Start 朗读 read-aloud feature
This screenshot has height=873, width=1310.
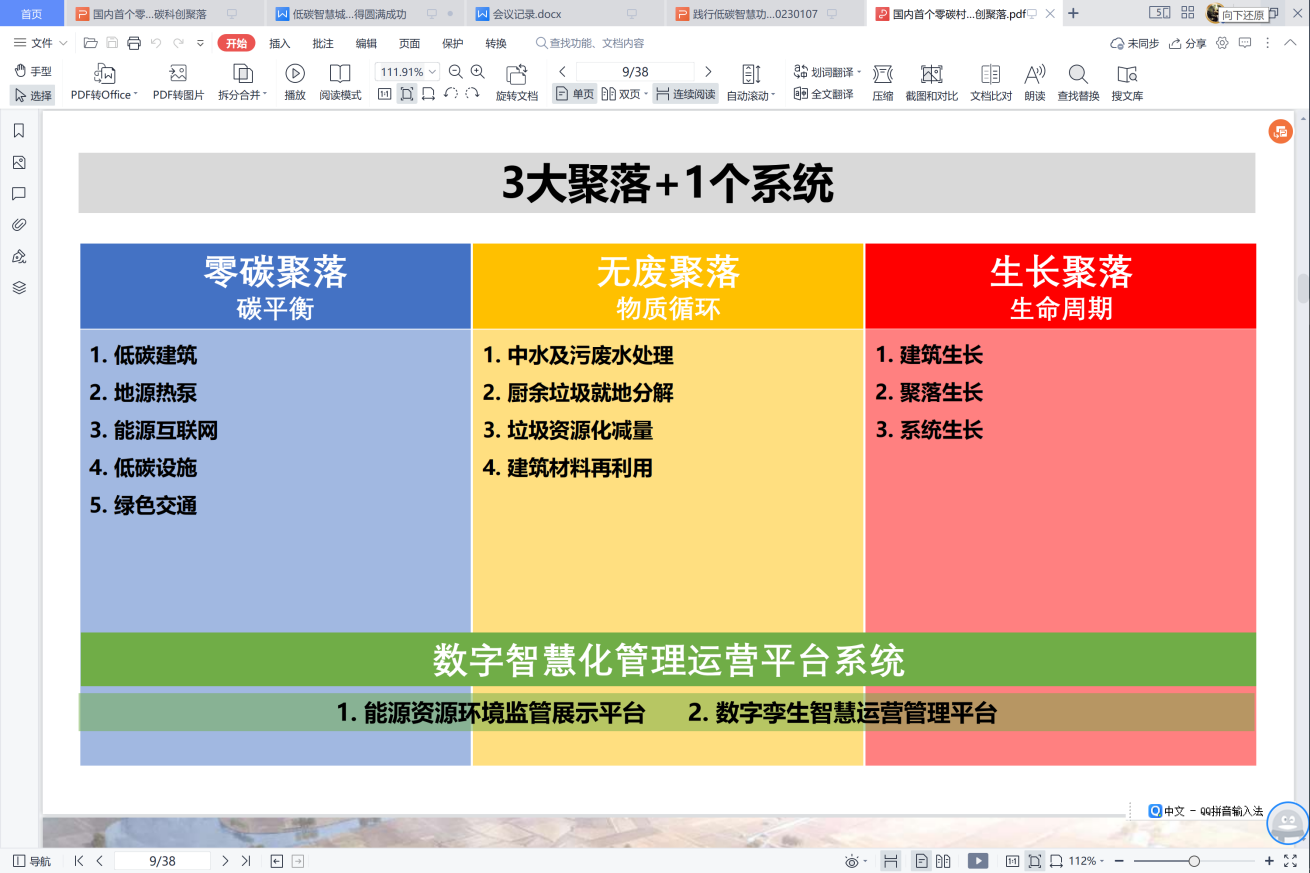pyautogui.click(x=1034, y=74)
